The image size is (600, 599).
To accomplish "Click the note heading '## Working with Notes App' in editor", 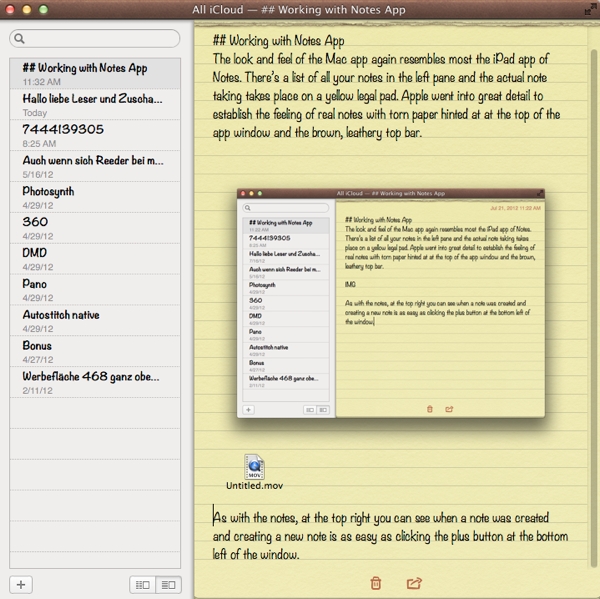I will click(279, 41).
